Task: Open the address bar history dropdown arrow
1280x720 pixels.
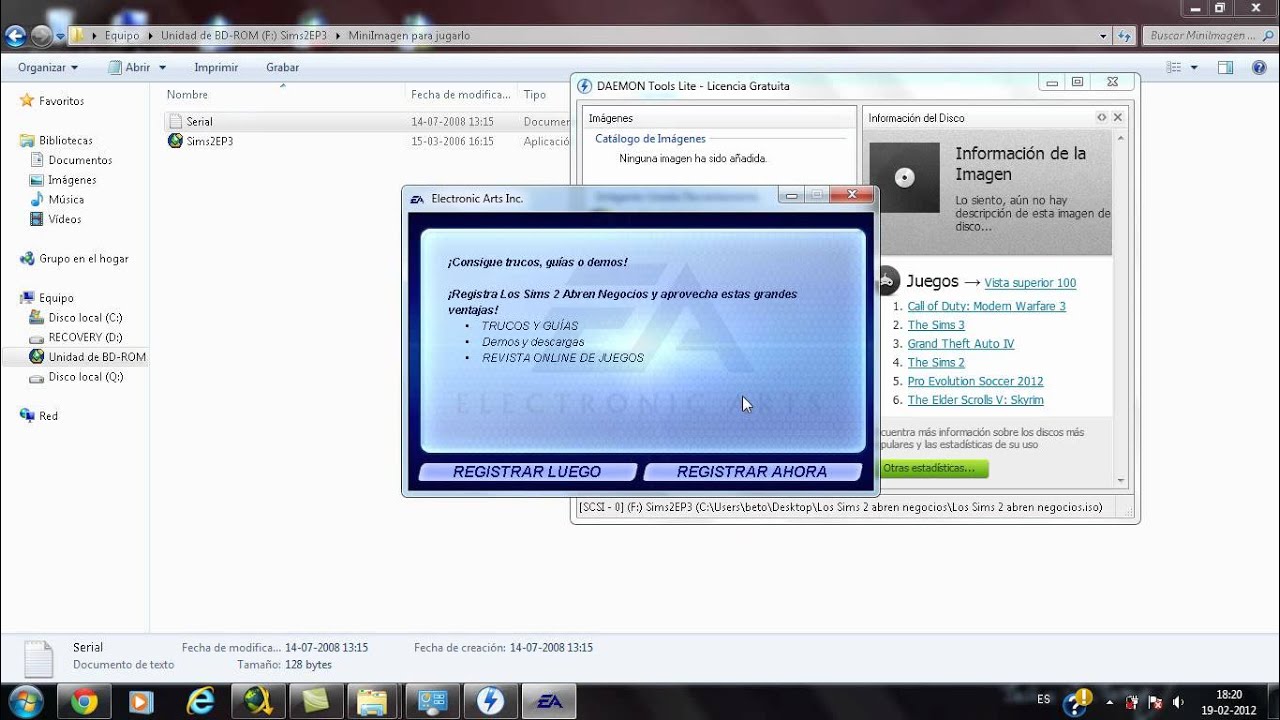Action: pyautogui.click(x=1103, y=36)
